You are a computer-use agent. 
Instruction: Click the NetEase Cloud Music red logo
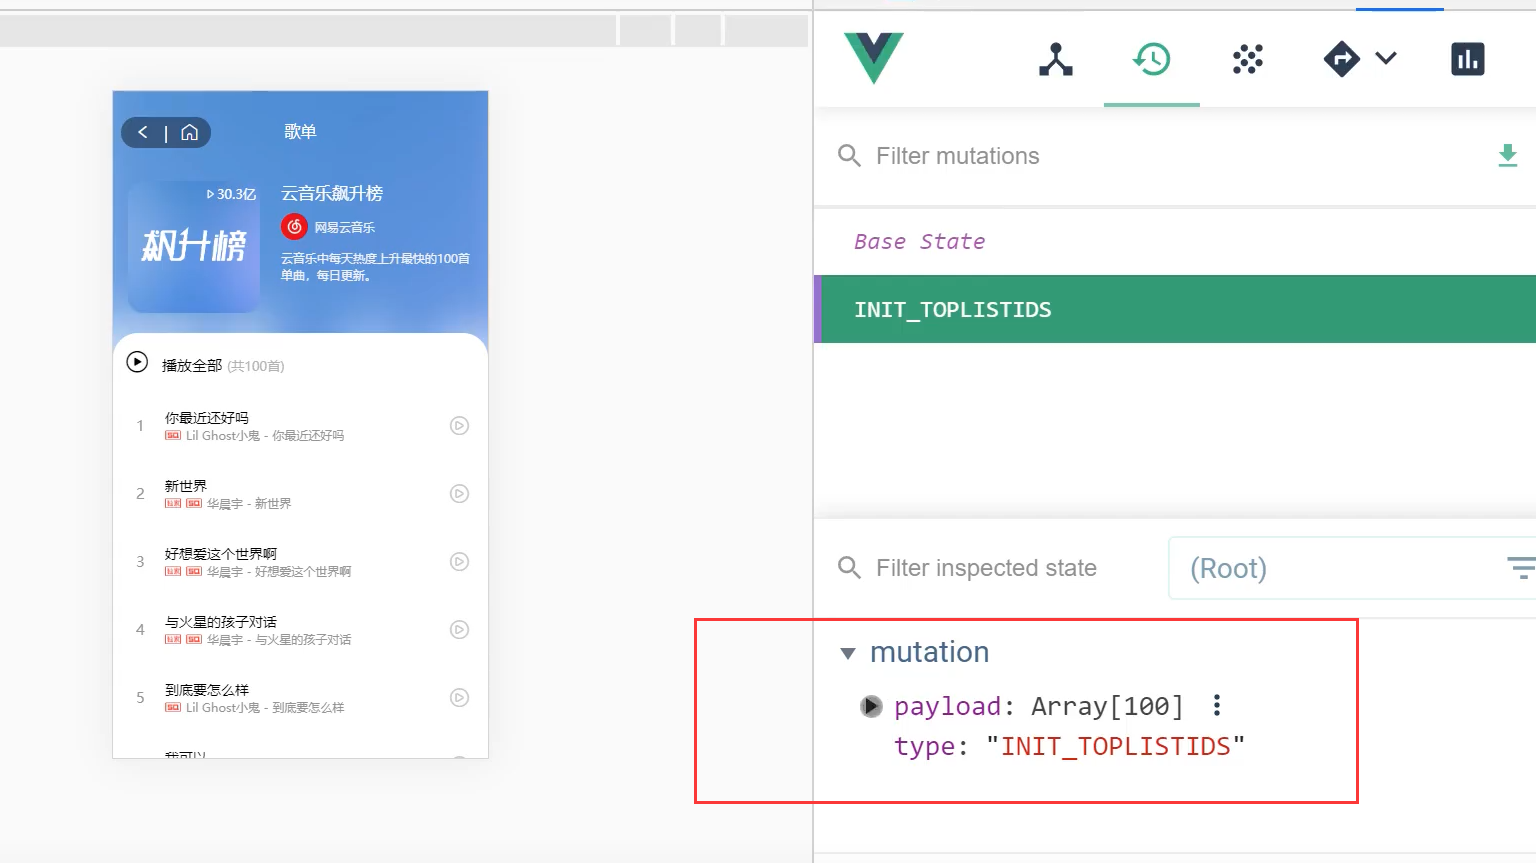294,227
